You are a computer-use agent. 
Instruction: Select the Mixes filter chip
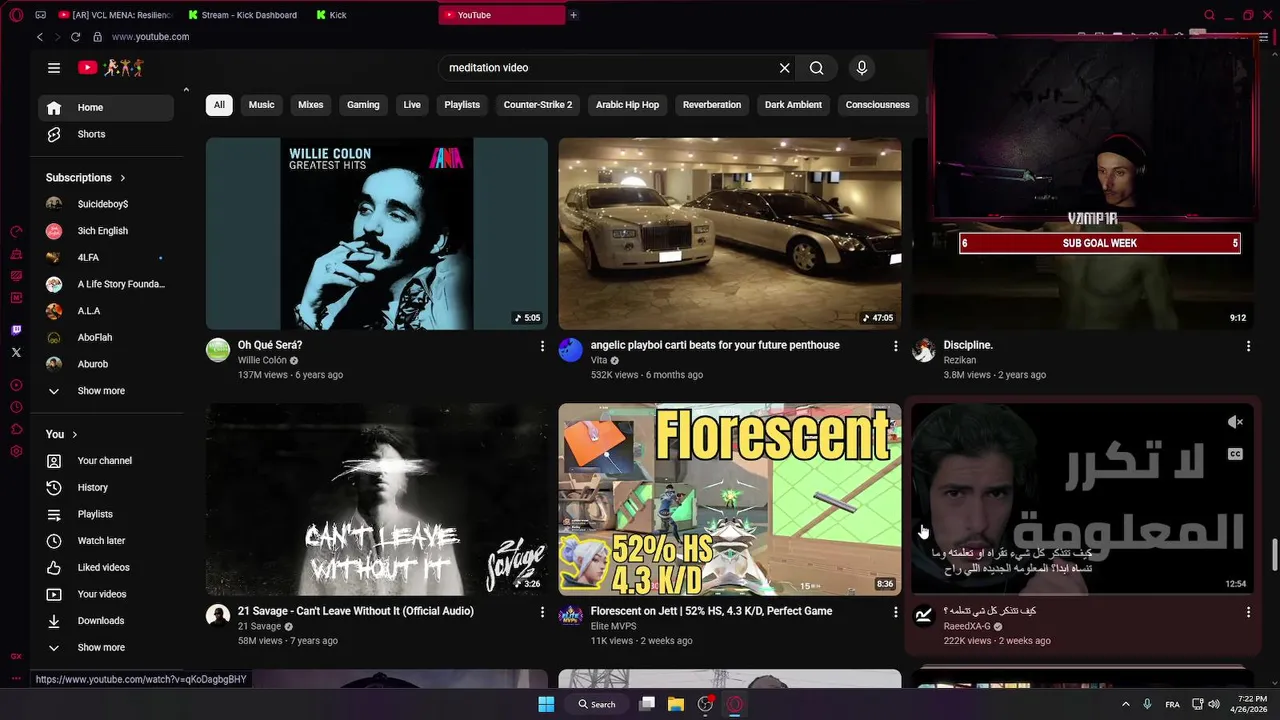311,105
